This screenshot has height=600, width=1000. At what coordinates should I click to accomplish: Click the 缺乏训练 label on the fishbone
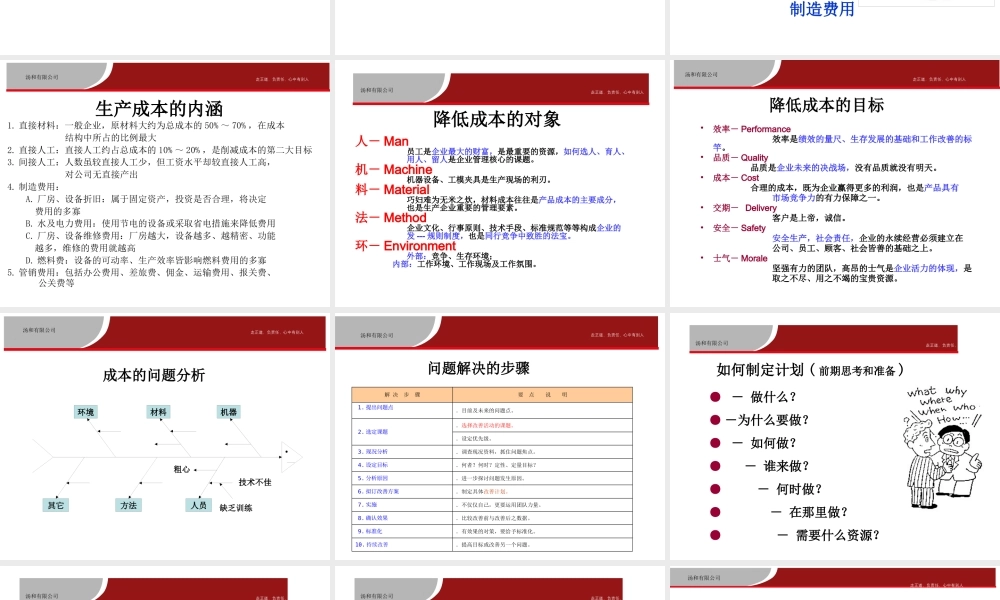(x=236, y=508)
